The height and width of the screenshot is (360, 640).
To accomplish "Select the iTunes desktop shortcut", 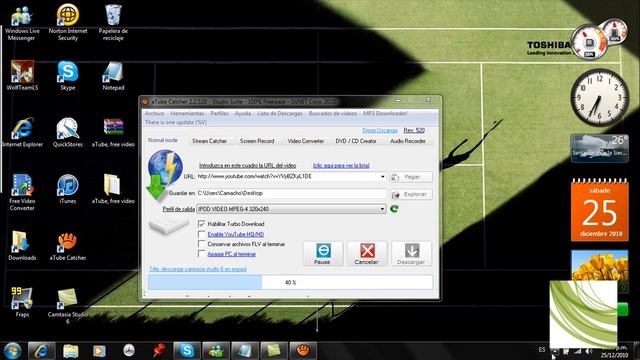I will coord(68,189).
